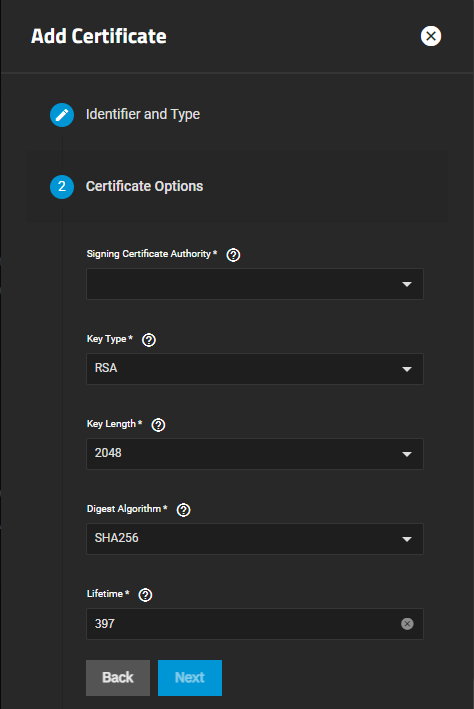Click the Lifetime label
The image size is (474, 709).
pos(108,594)
